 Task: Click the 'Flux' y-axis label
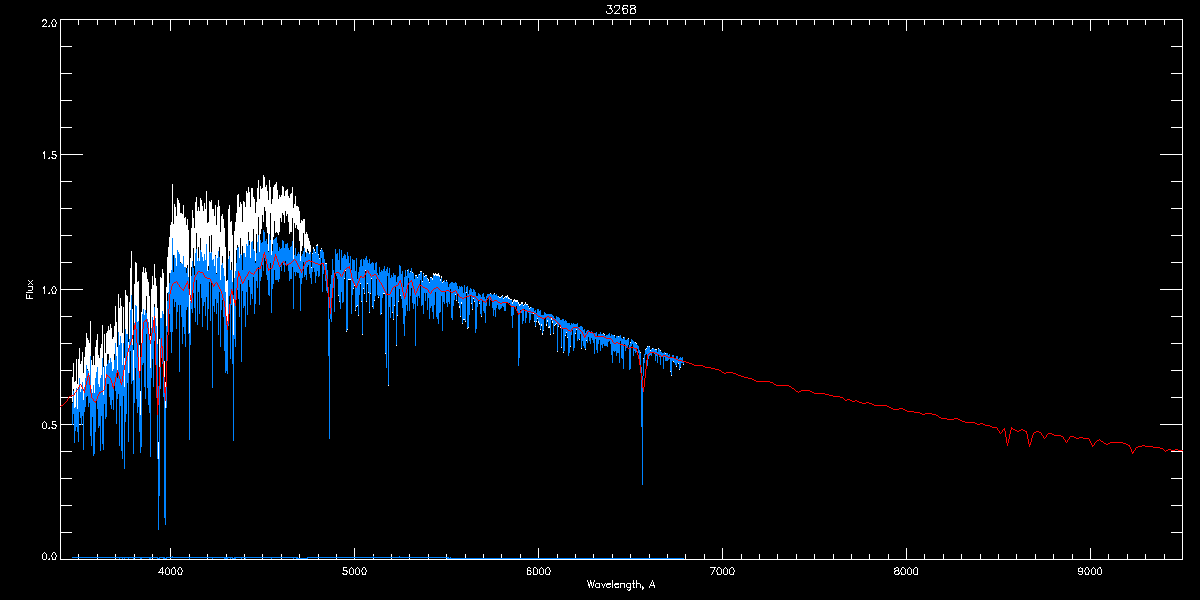click(30, 290)
